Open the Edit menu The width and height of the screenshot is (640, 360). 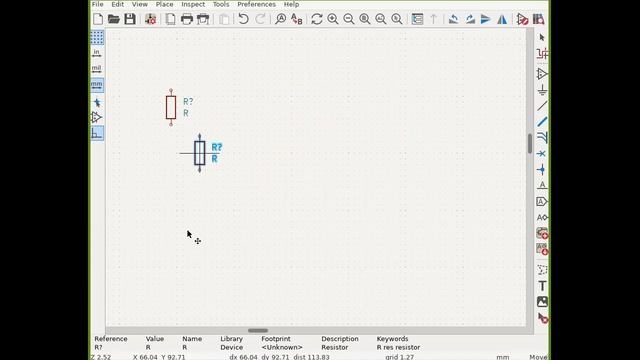coord(118,4)
